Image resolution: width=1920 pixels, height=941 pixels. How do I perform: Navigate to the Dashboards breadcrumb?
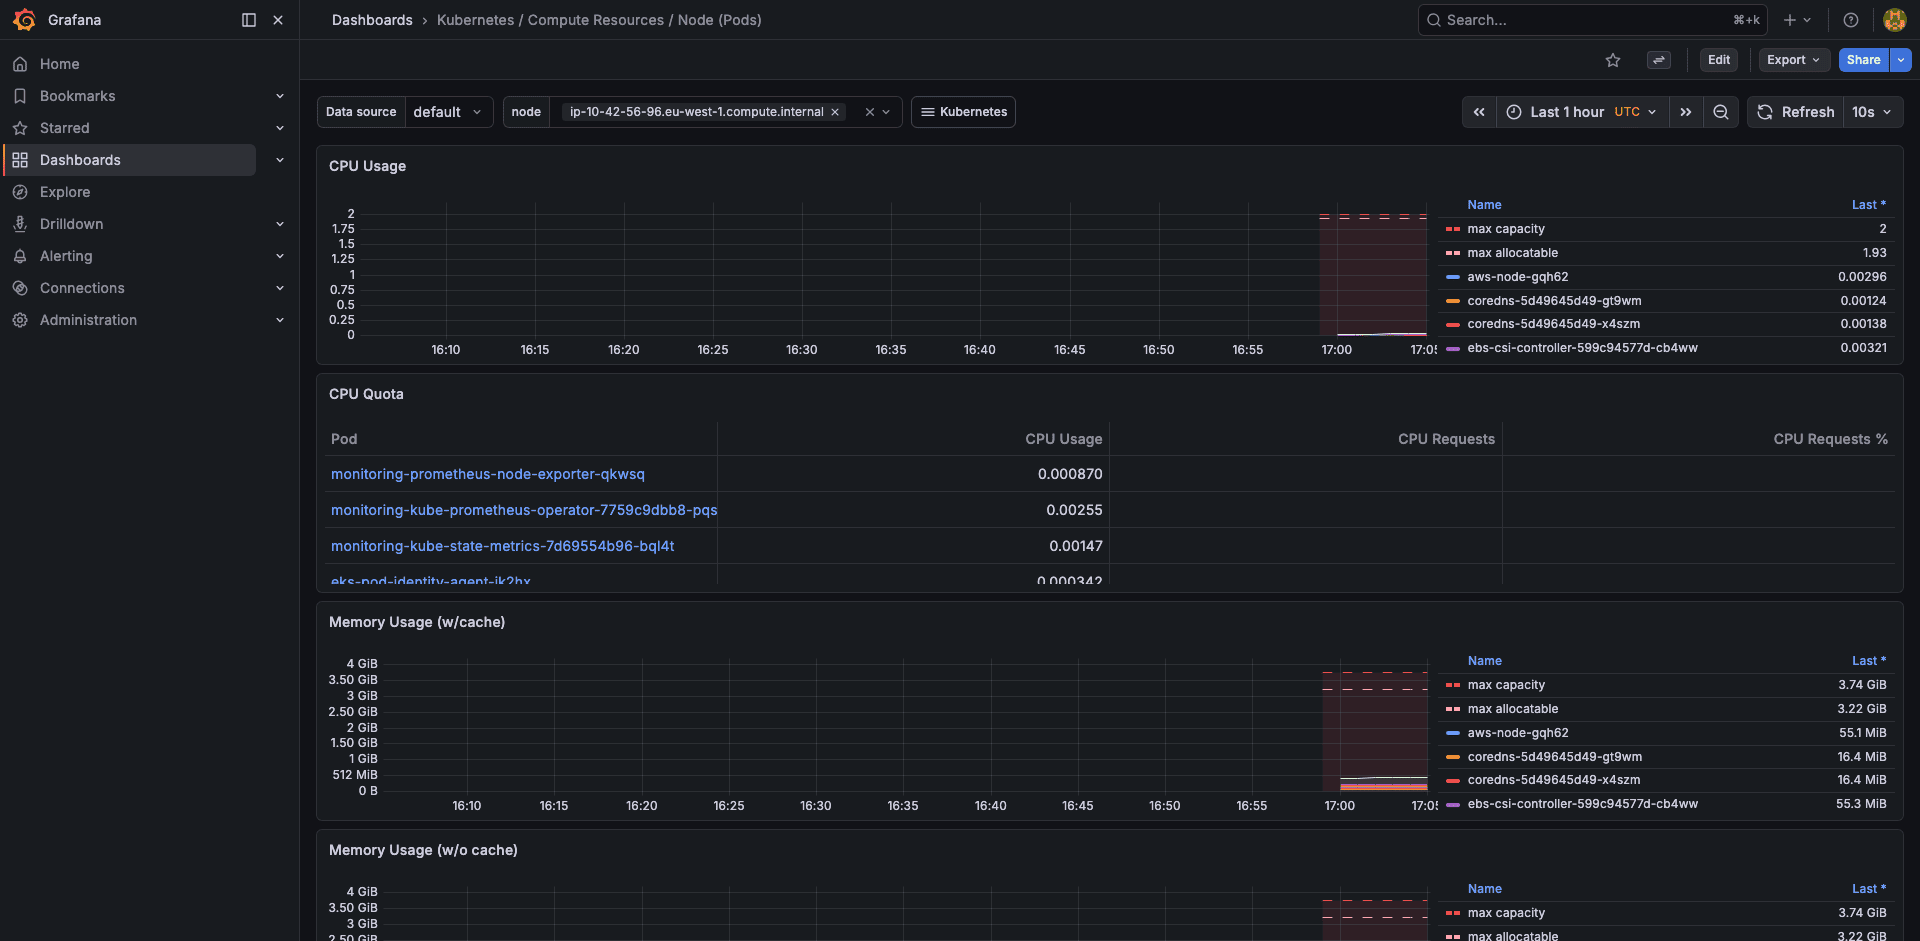tap(372, 20)
